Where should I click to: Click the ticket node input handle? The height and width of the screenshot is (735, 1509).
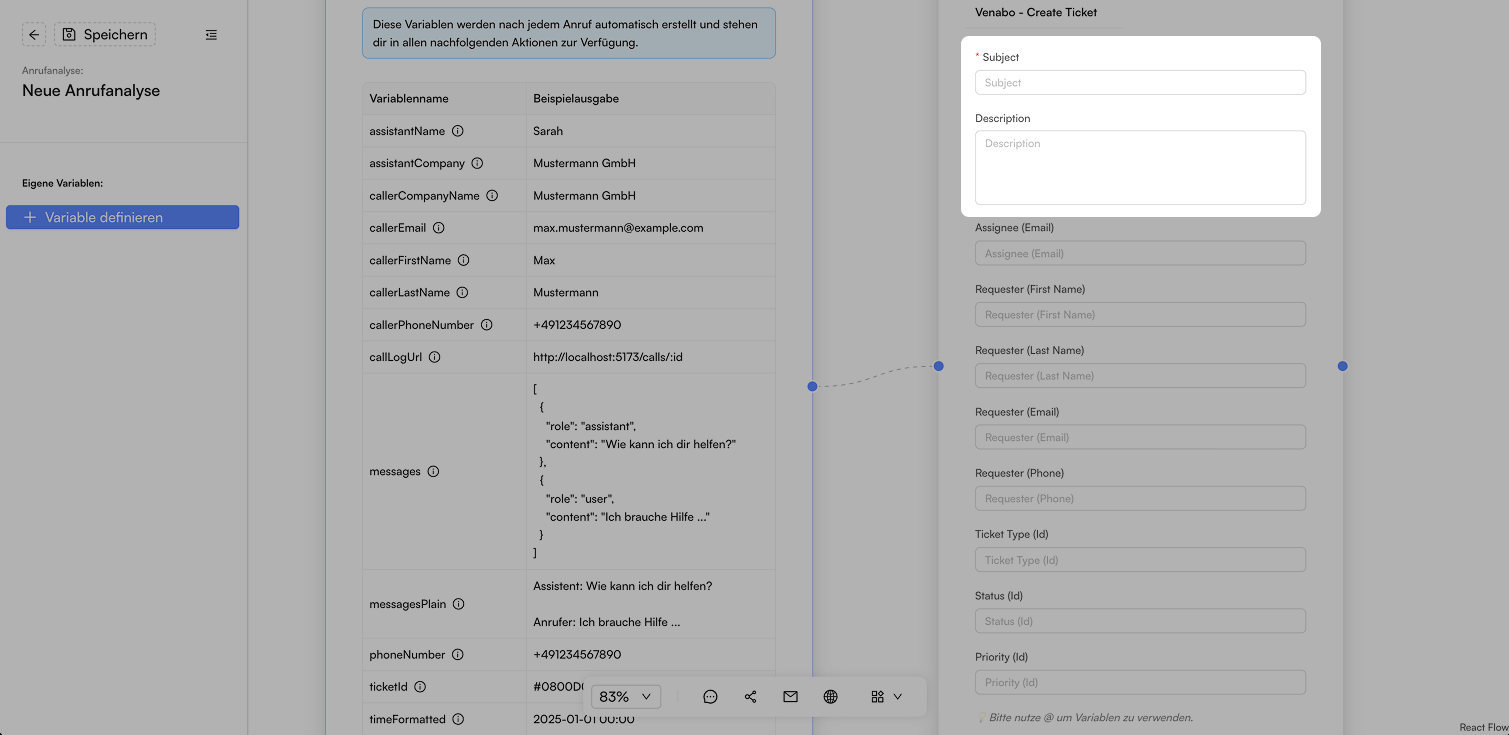[x=939, y=366]
